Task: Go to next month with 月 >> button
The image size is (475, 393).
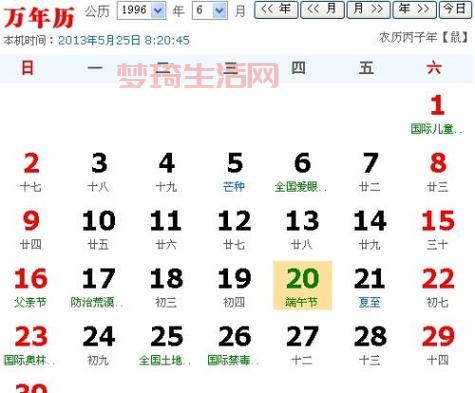Action: pyautogui.click(x=368, y=10)
